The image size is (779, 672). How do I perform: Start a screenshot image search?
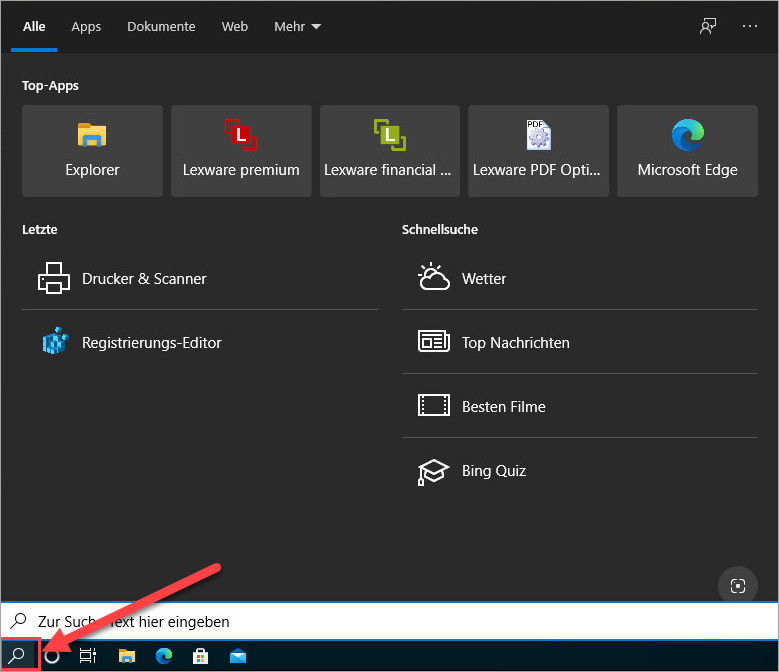[x=738, y=586]
